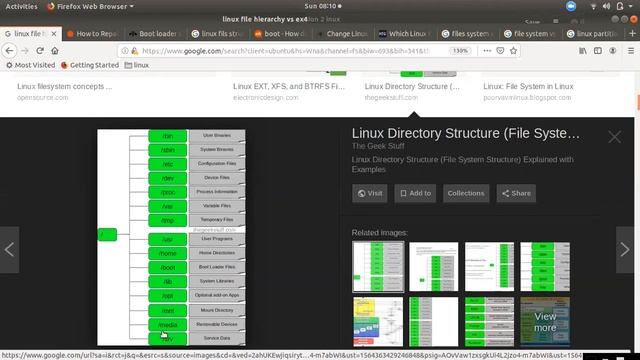Screen dimensions: 640x360
Task: Switch to the 'Change Linux' tab
Action: (x=343, y=33)
